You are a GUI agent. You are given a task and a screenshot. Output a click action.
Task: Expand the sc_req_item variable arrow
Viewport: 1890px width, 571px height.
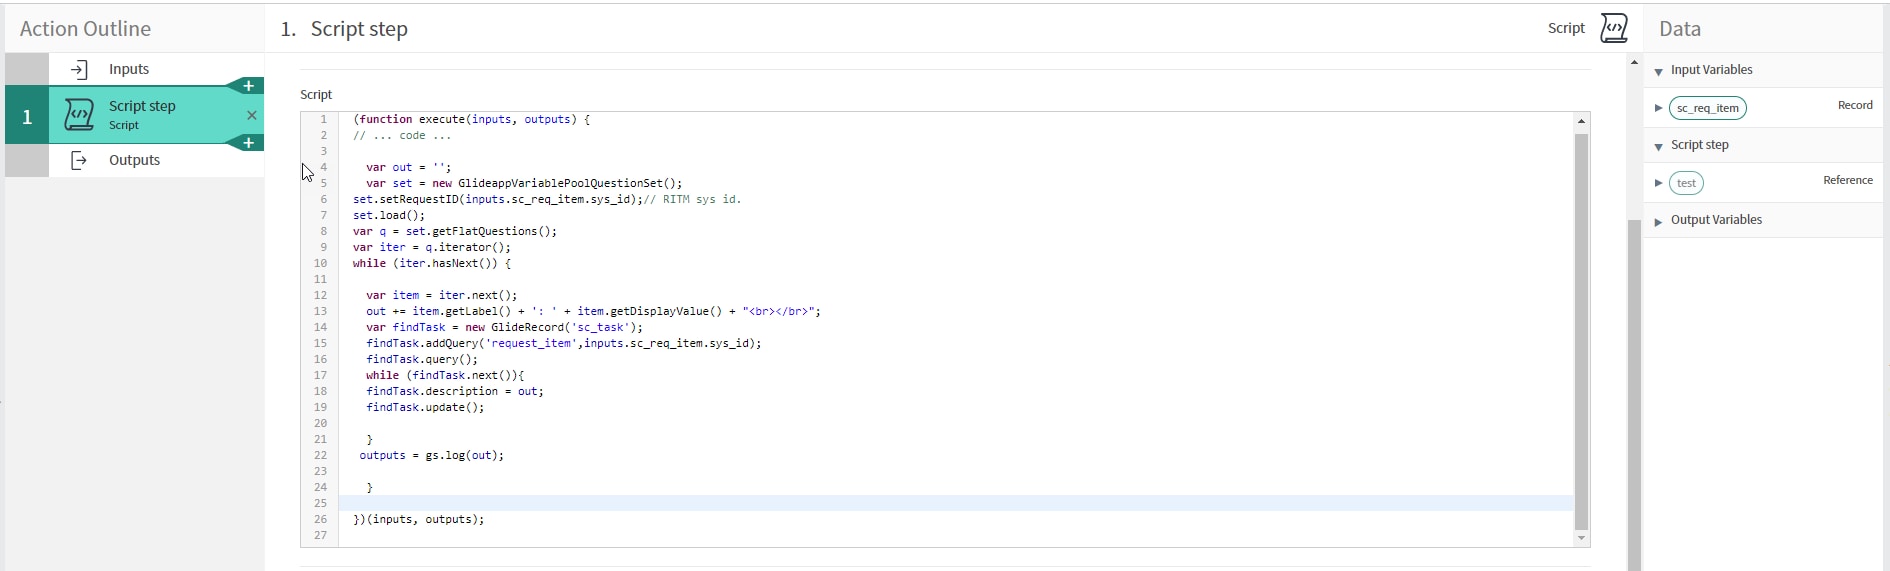coord(1659,108)
